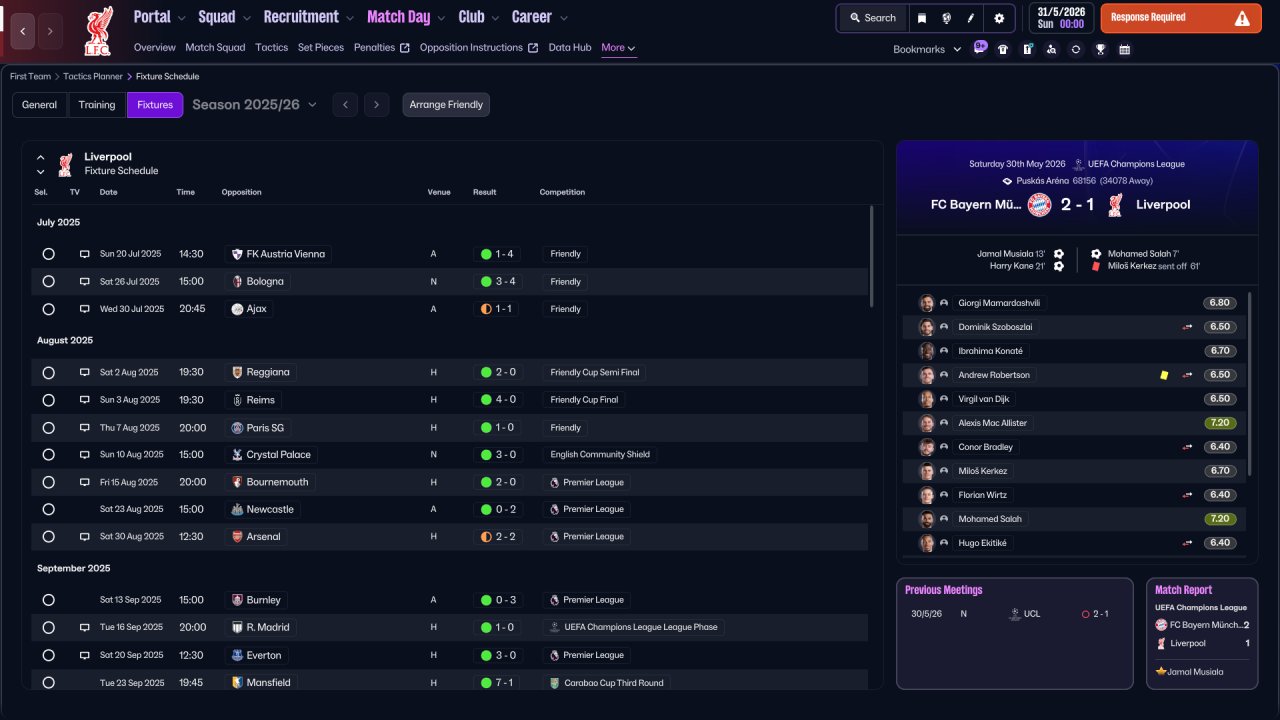Go to next season with right arrow
The image size is (1280, 720).
tap(376, 105)
